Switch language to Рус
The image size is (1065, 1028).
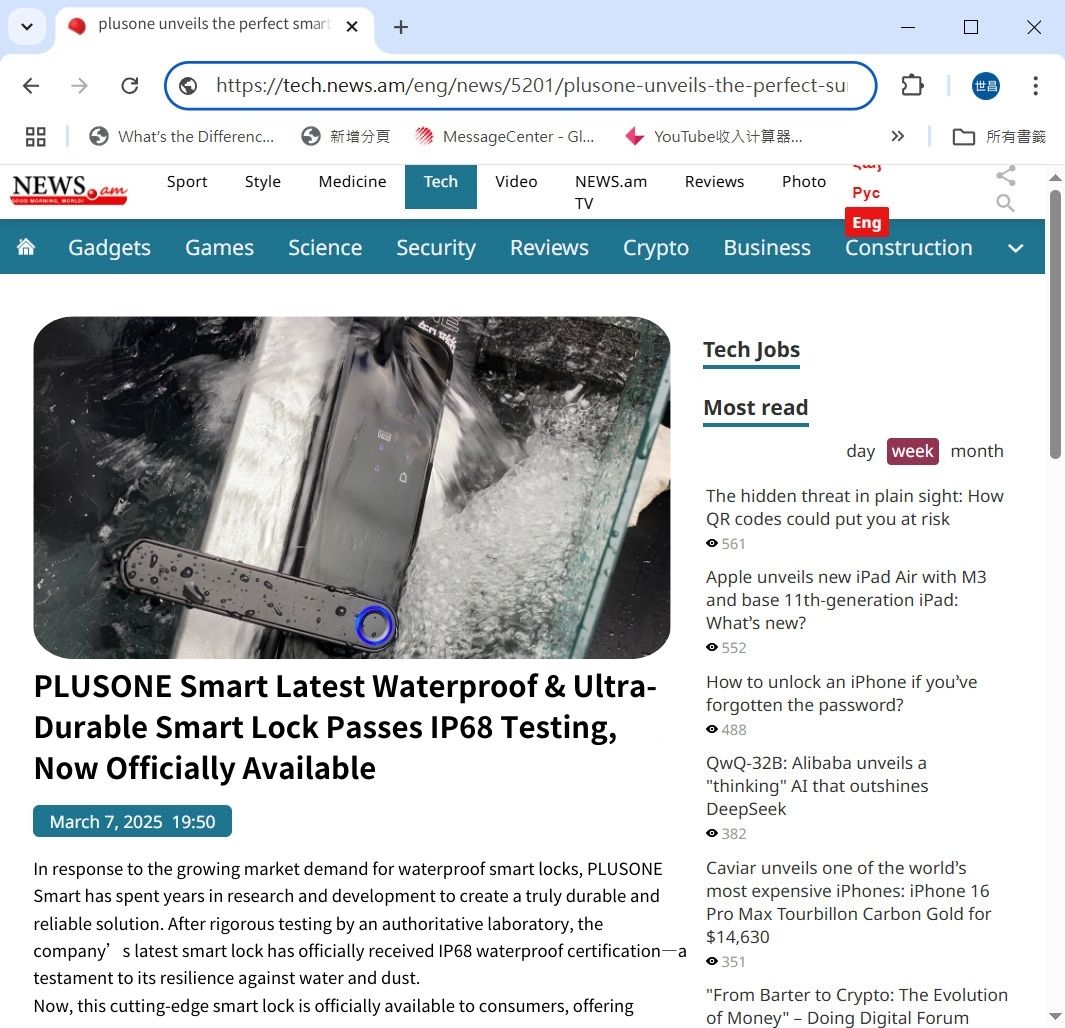tap(866, 193)
